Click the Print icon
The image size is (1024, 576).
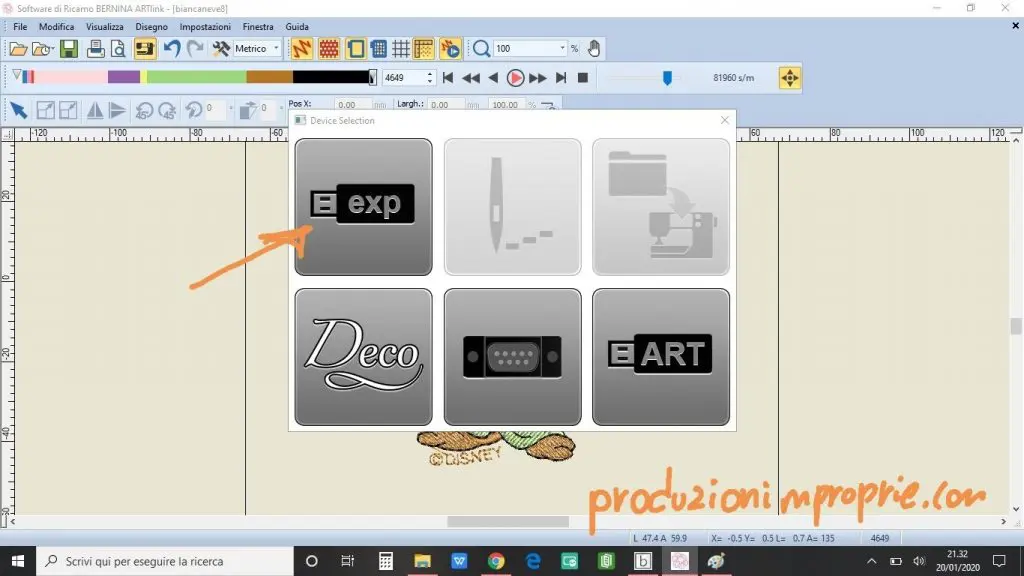pyautogui.click(x=95, y=49)
